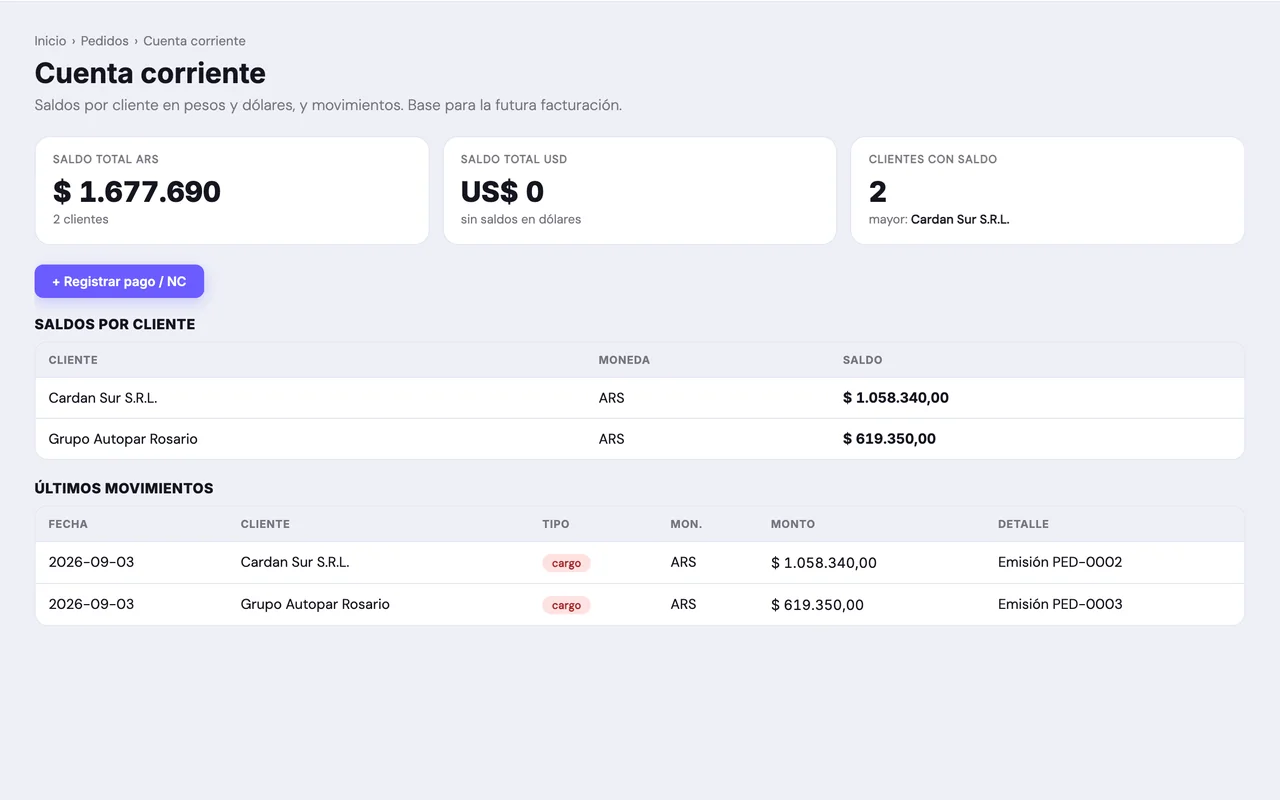The width and height of the screenshot is (1280, 800).
Task: Click the Monto column header
Action: coord(793,524)
